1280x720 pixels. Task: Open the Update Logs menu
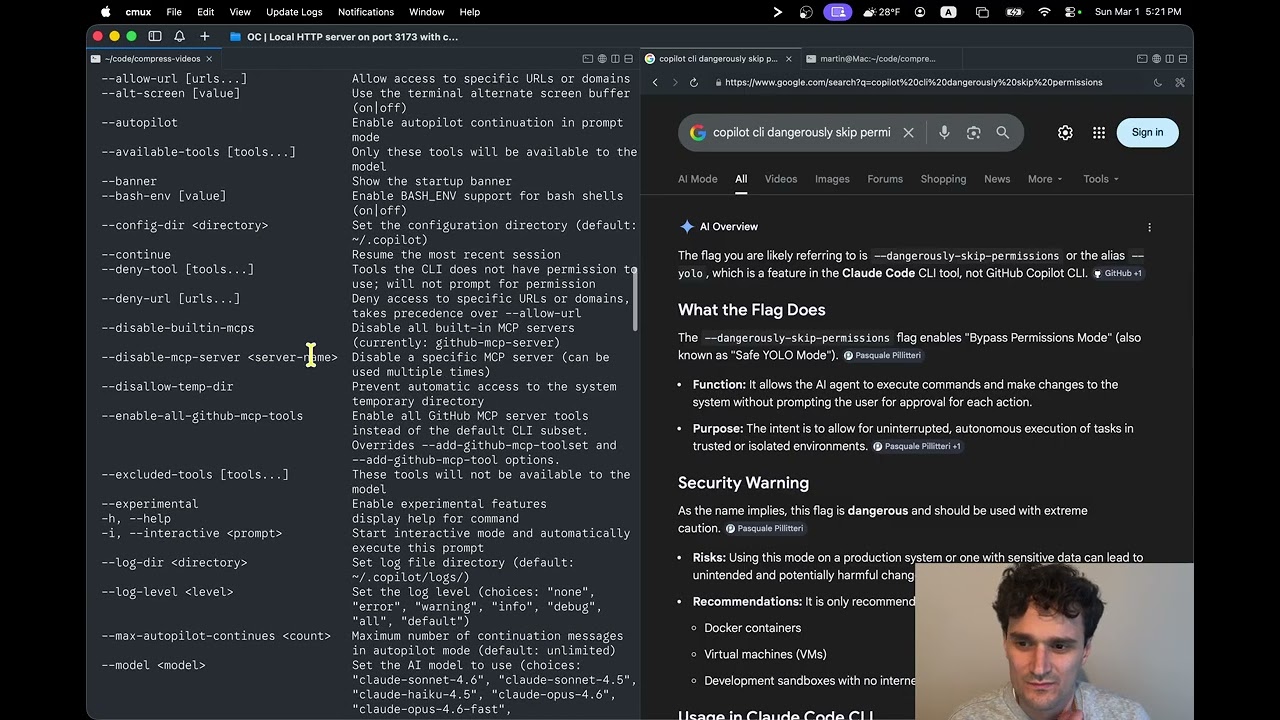[x=294, y=12]
